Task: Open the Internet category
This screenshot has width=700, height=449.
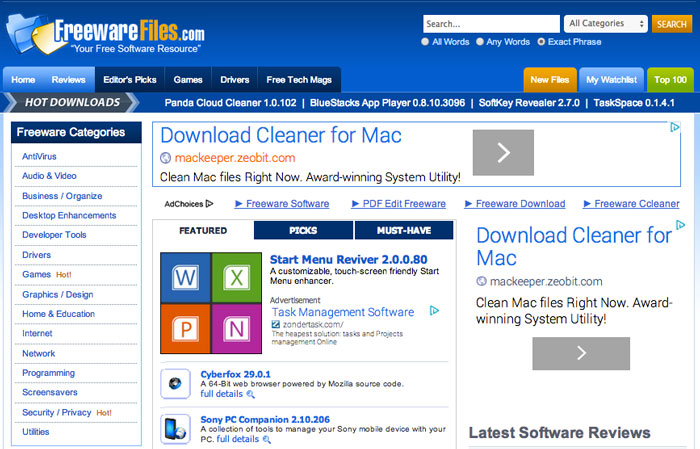Action: pyautogui.click(x=37, y=333)
